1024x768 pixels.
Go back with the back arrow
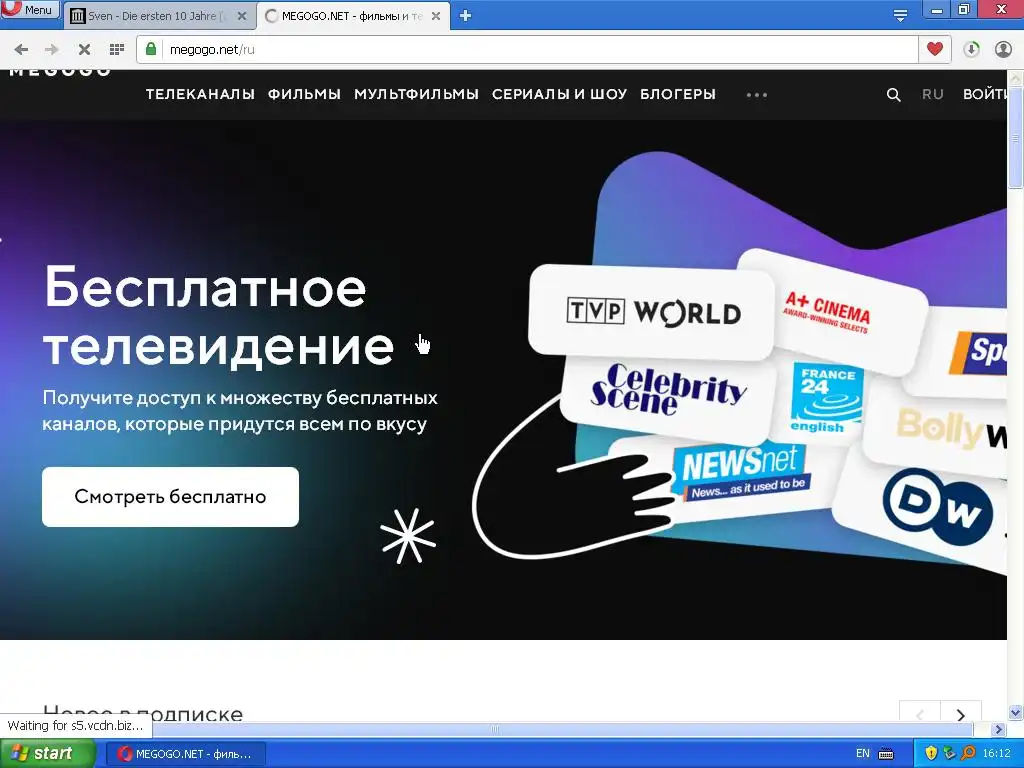point(21,49)
